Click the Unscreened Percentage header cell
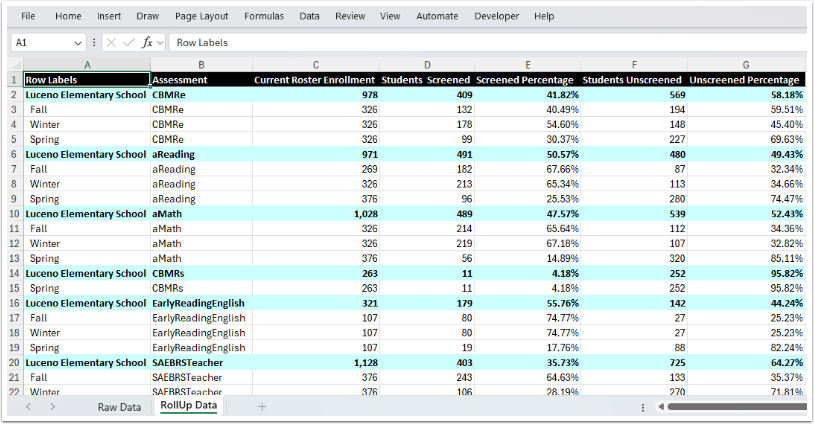This screenshot has height=424, width=814. tap(746, 79)
